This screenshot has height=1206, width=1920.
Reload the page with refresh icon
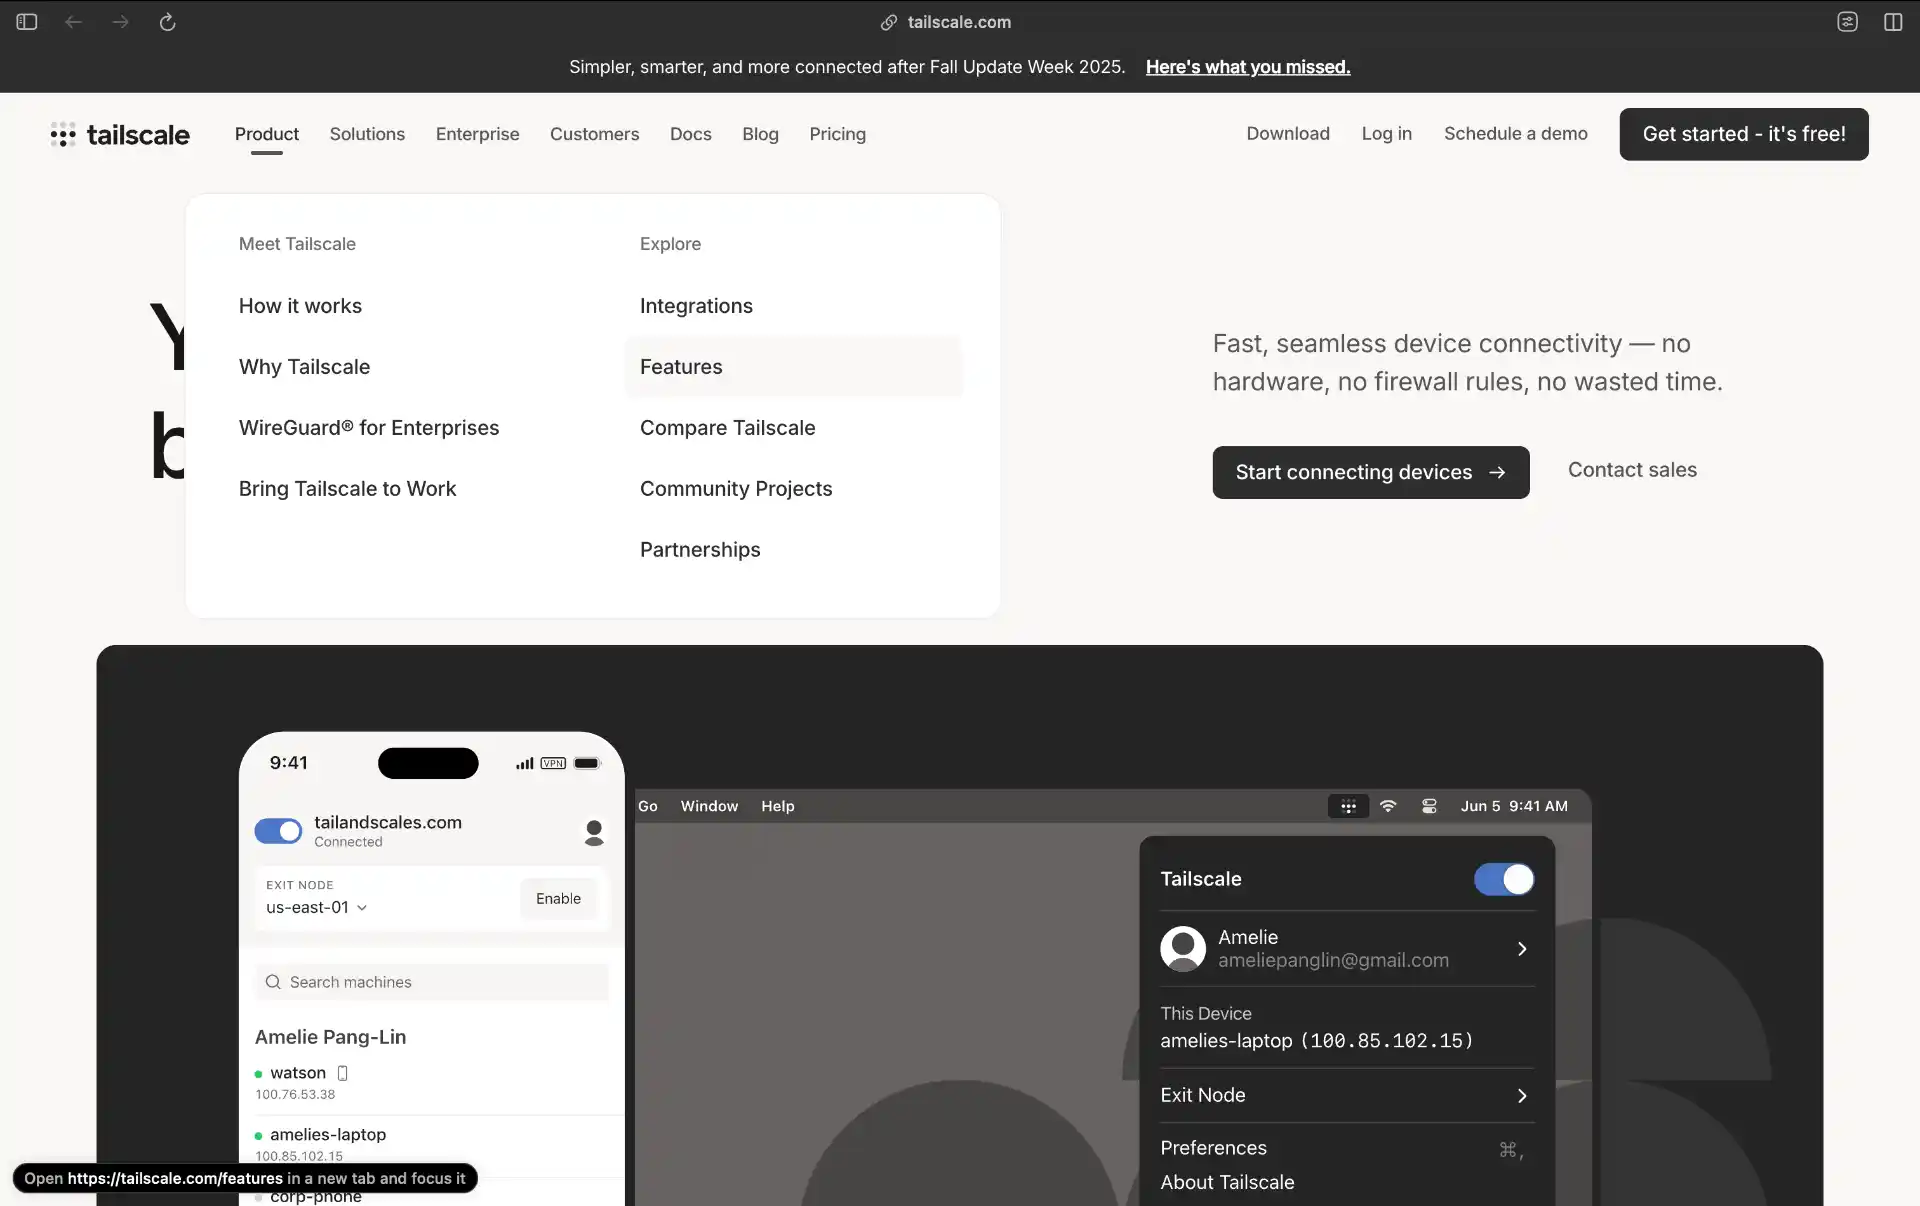[167, 22]
